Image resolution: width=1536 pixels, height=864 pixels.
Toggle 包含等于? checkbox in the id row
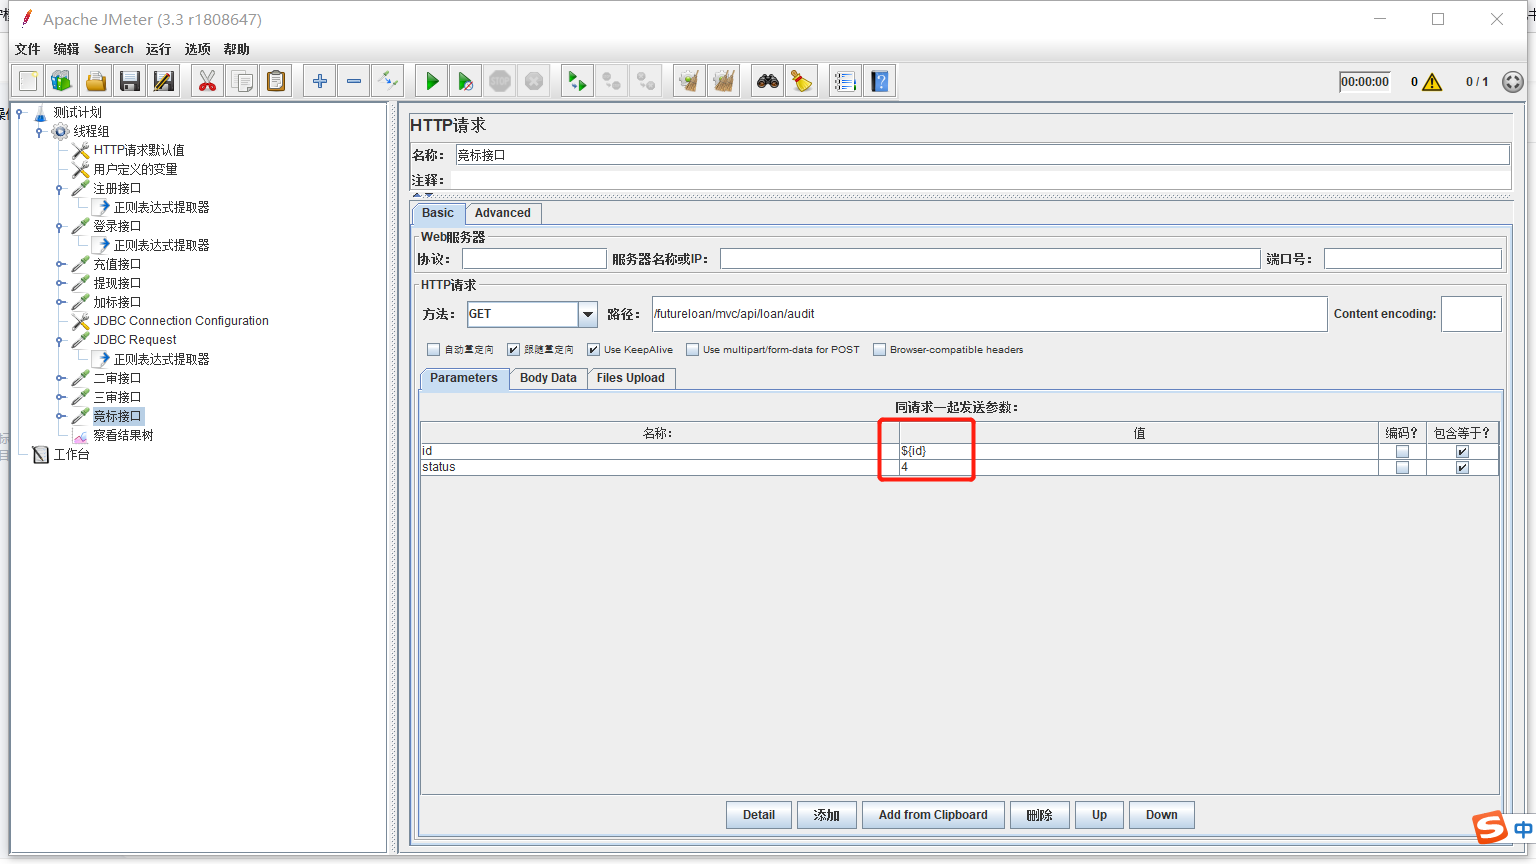(x=1462, y=451)
